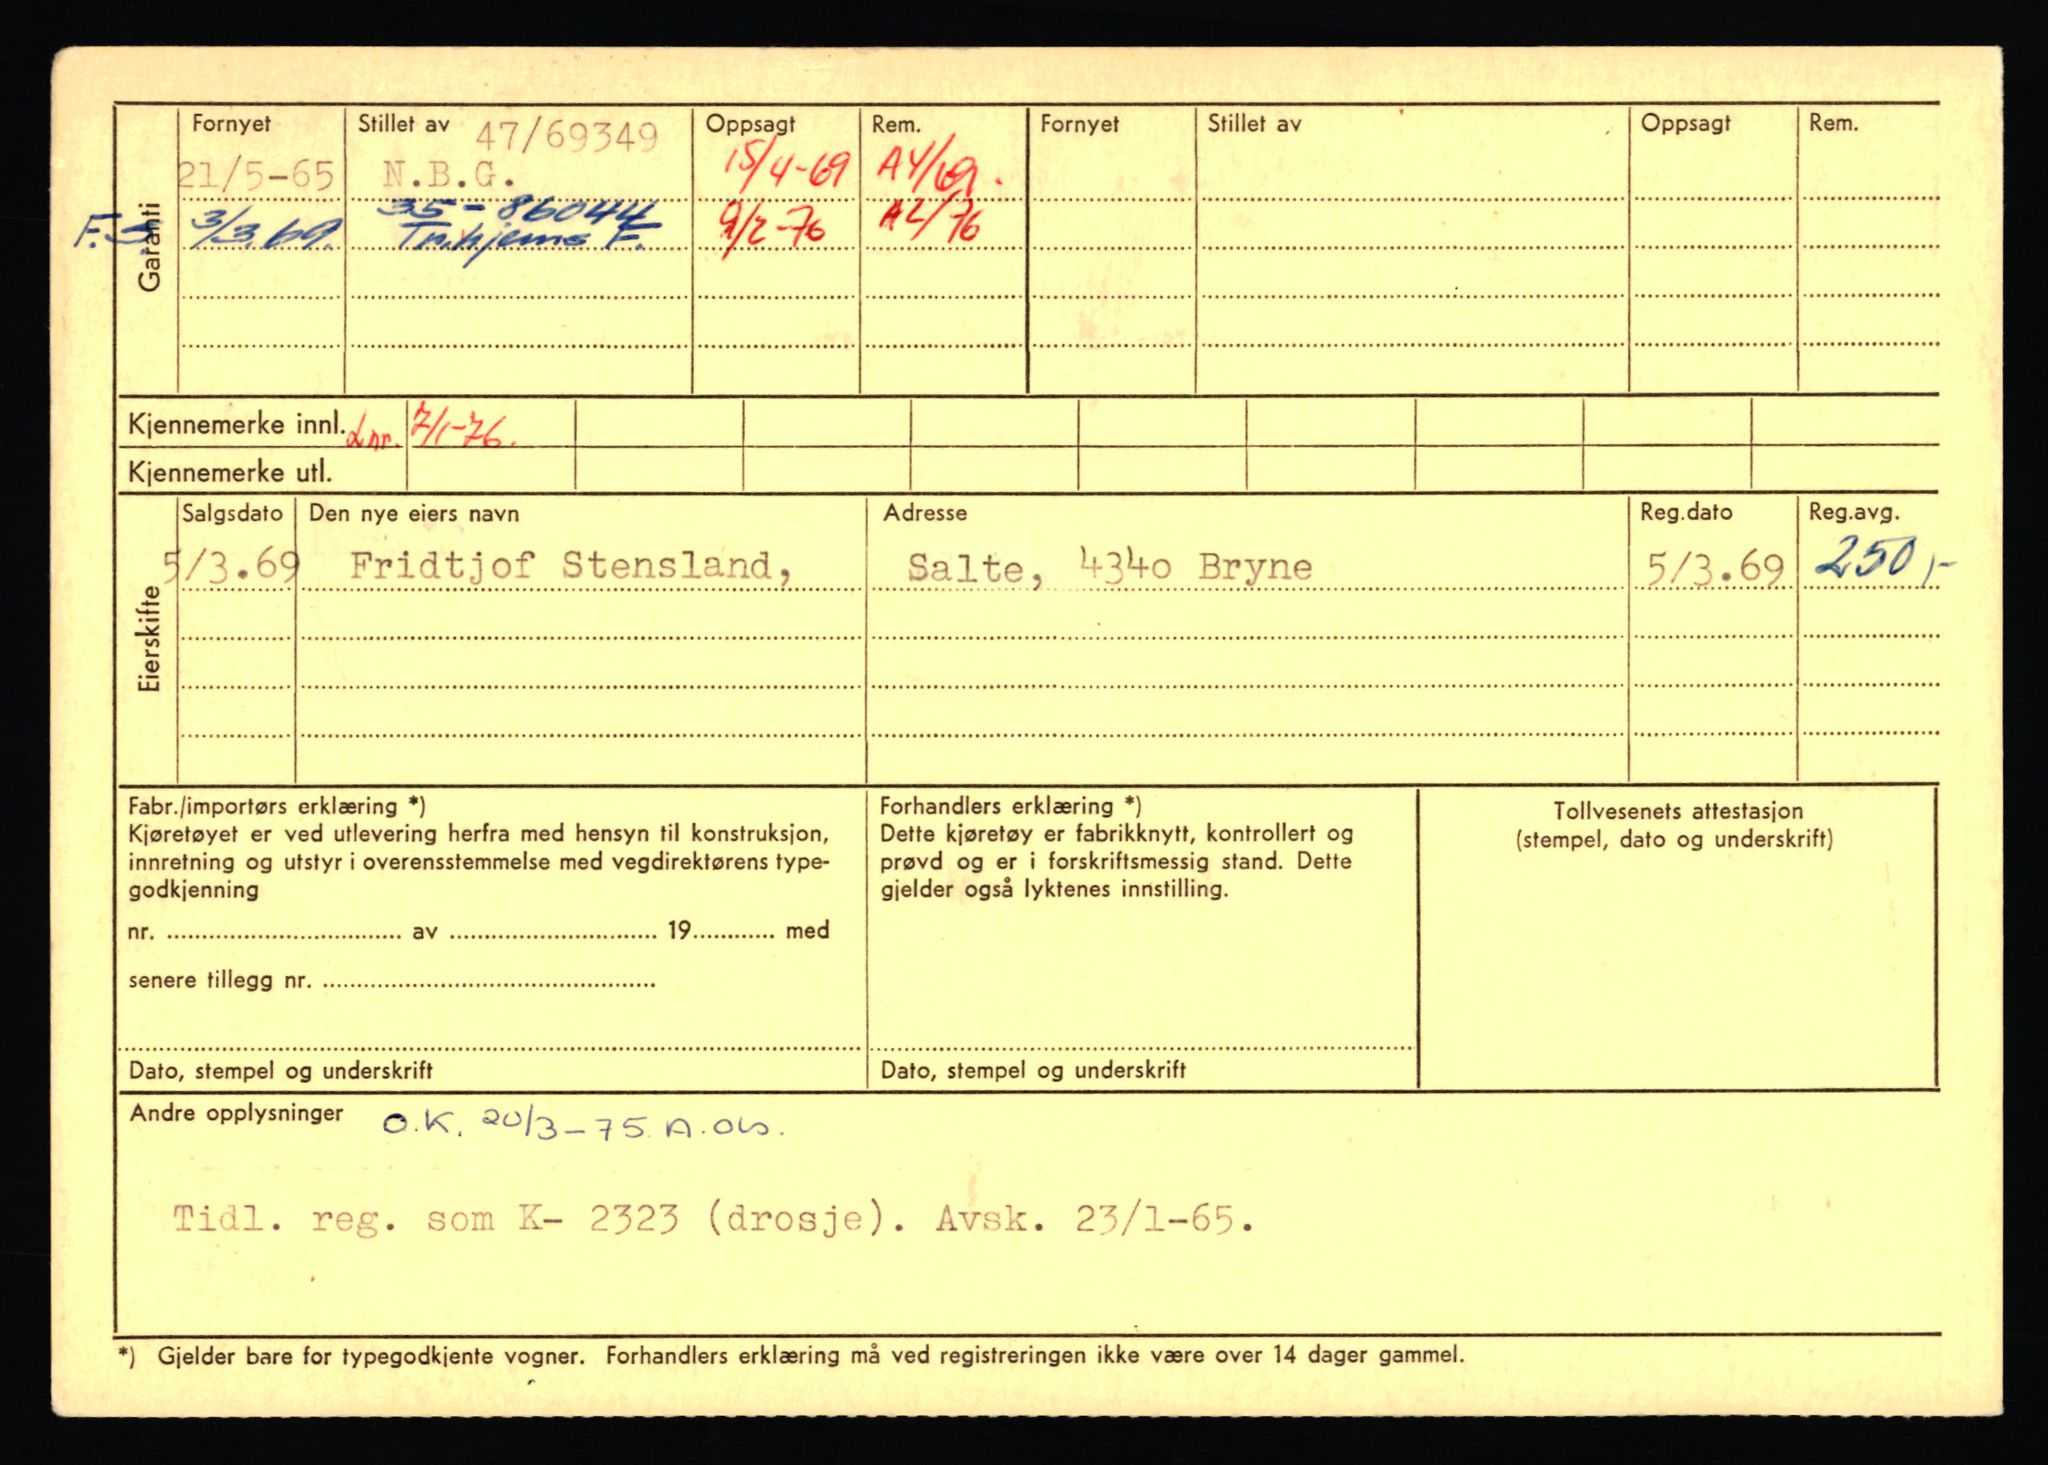
Task: Click the Forhandlers erklæring heading
Action: pyautogui.click(x=1010, y=806)
